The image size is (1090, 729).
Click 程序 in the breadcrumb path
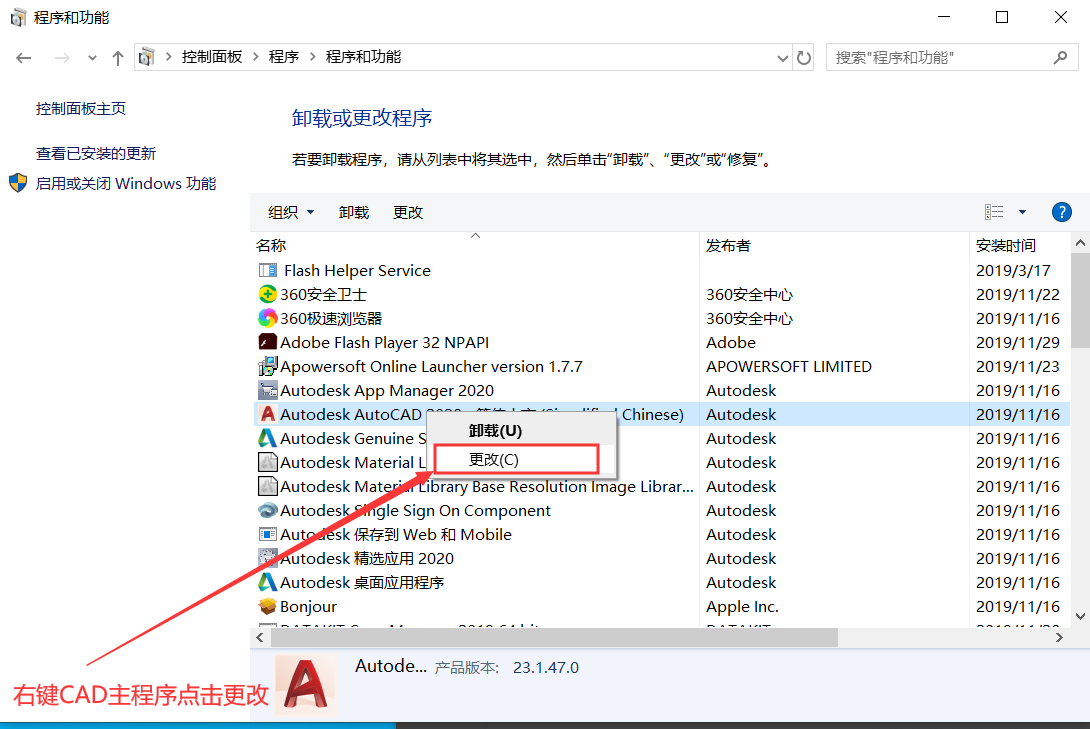point(284,57)
